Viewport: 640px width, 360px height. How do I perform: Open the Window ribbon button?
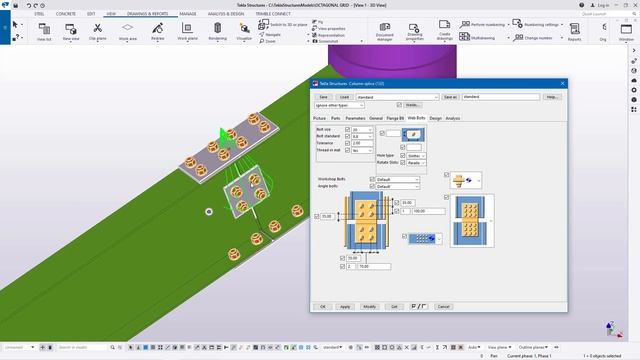pos(626,32)
